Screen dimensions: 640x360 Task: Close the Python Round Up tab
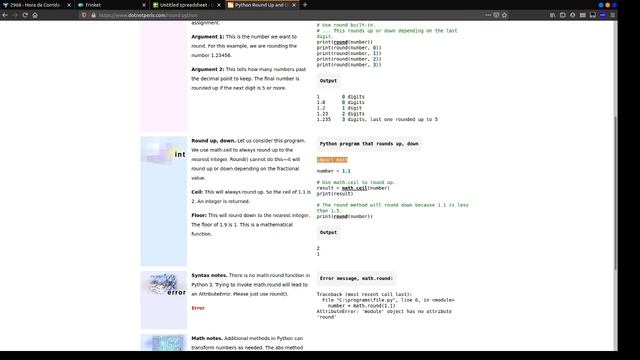click(x=294, y=5)
